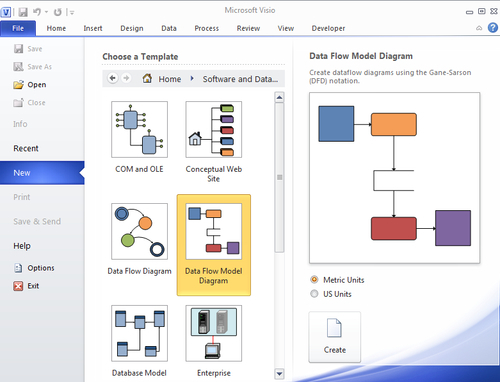Click the breadcrumb chevron after Home

click(x=192, y=79)
